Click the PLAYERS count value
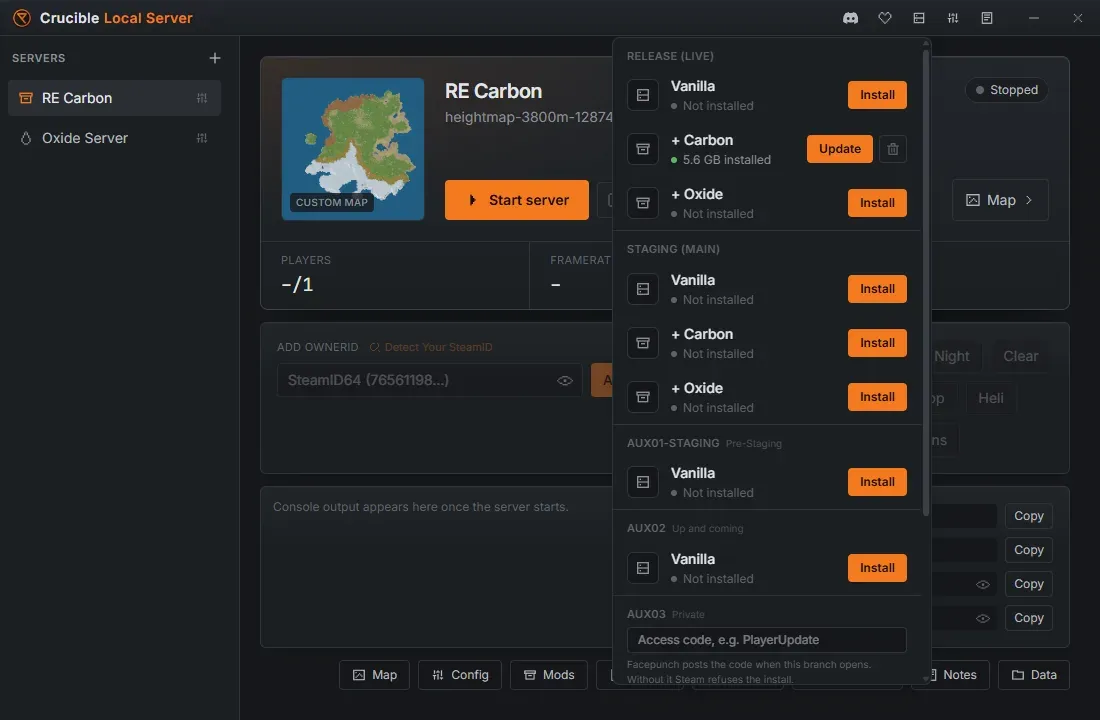1100x720 pixels. [x=297, y=285]
